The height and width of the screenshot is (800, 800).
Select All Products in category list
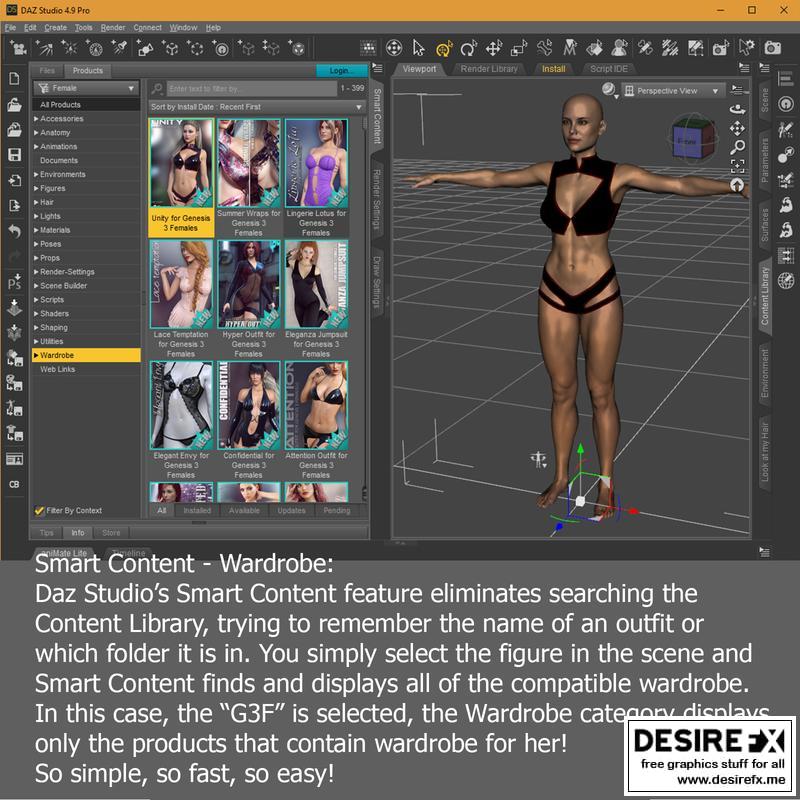click(x=86, y=105)
